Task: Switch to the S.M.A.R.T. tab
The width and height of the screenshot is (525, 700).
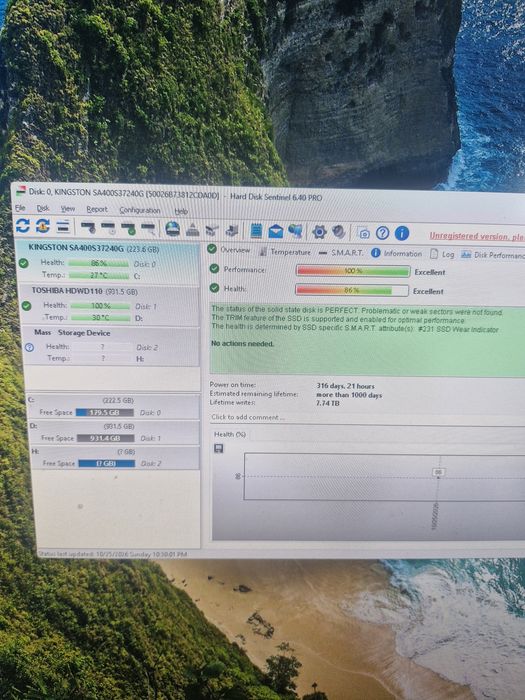Action: [x=341, y=253]
